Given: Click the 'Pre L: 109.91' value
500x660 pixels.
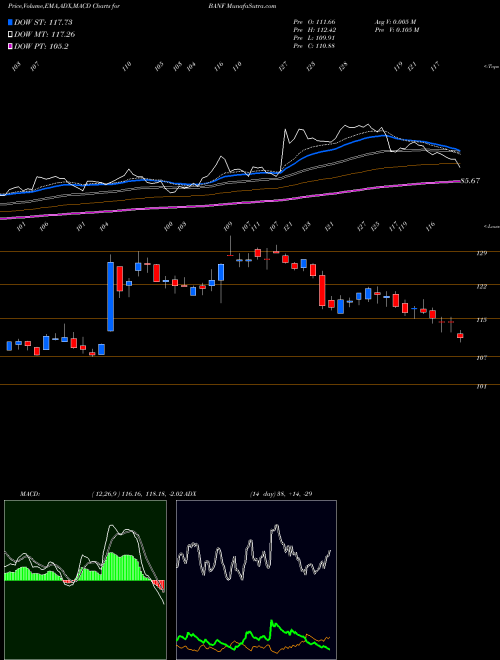Looking at the screenshot, I should 314,38.
